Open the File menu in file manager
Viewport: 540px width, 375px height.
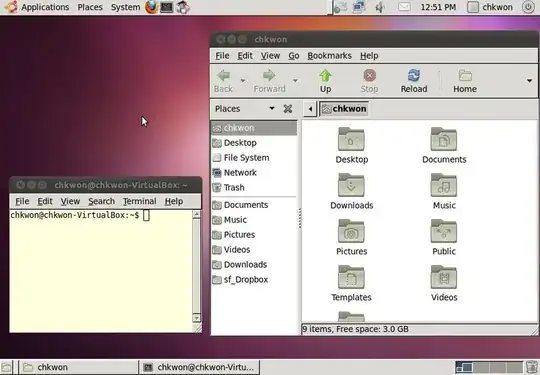point(222,56)
